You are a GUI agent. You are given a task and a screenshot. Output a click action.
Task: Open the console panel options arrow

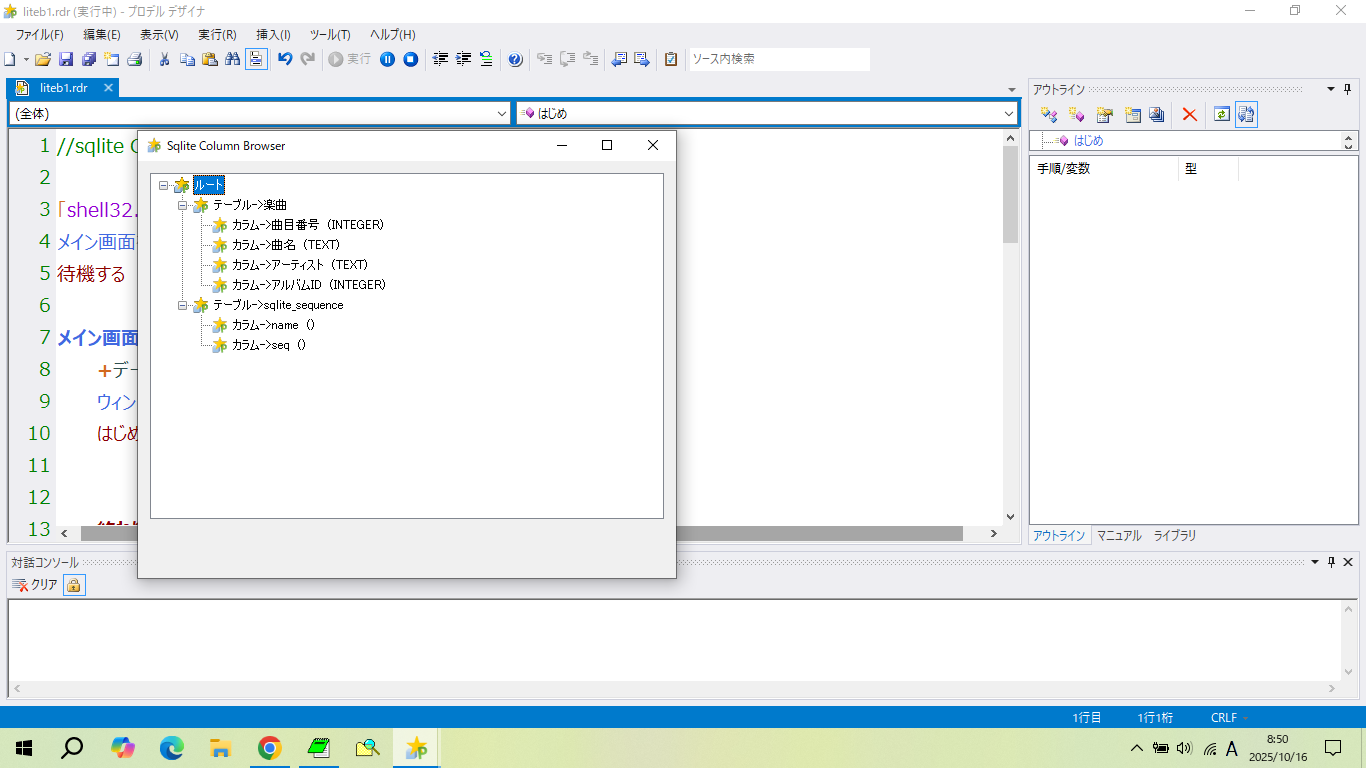tap(1315, 562)
